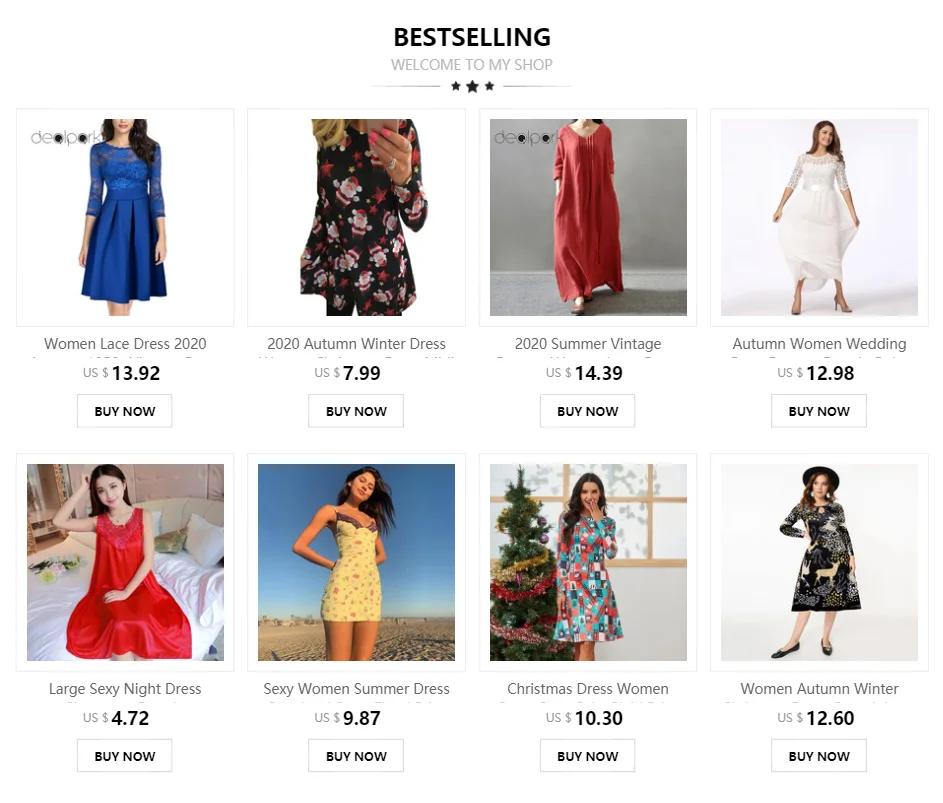943x803 pixels.
Task: Click Buy Now under Women Lace Dress 2020
Action: click(124, 411)
